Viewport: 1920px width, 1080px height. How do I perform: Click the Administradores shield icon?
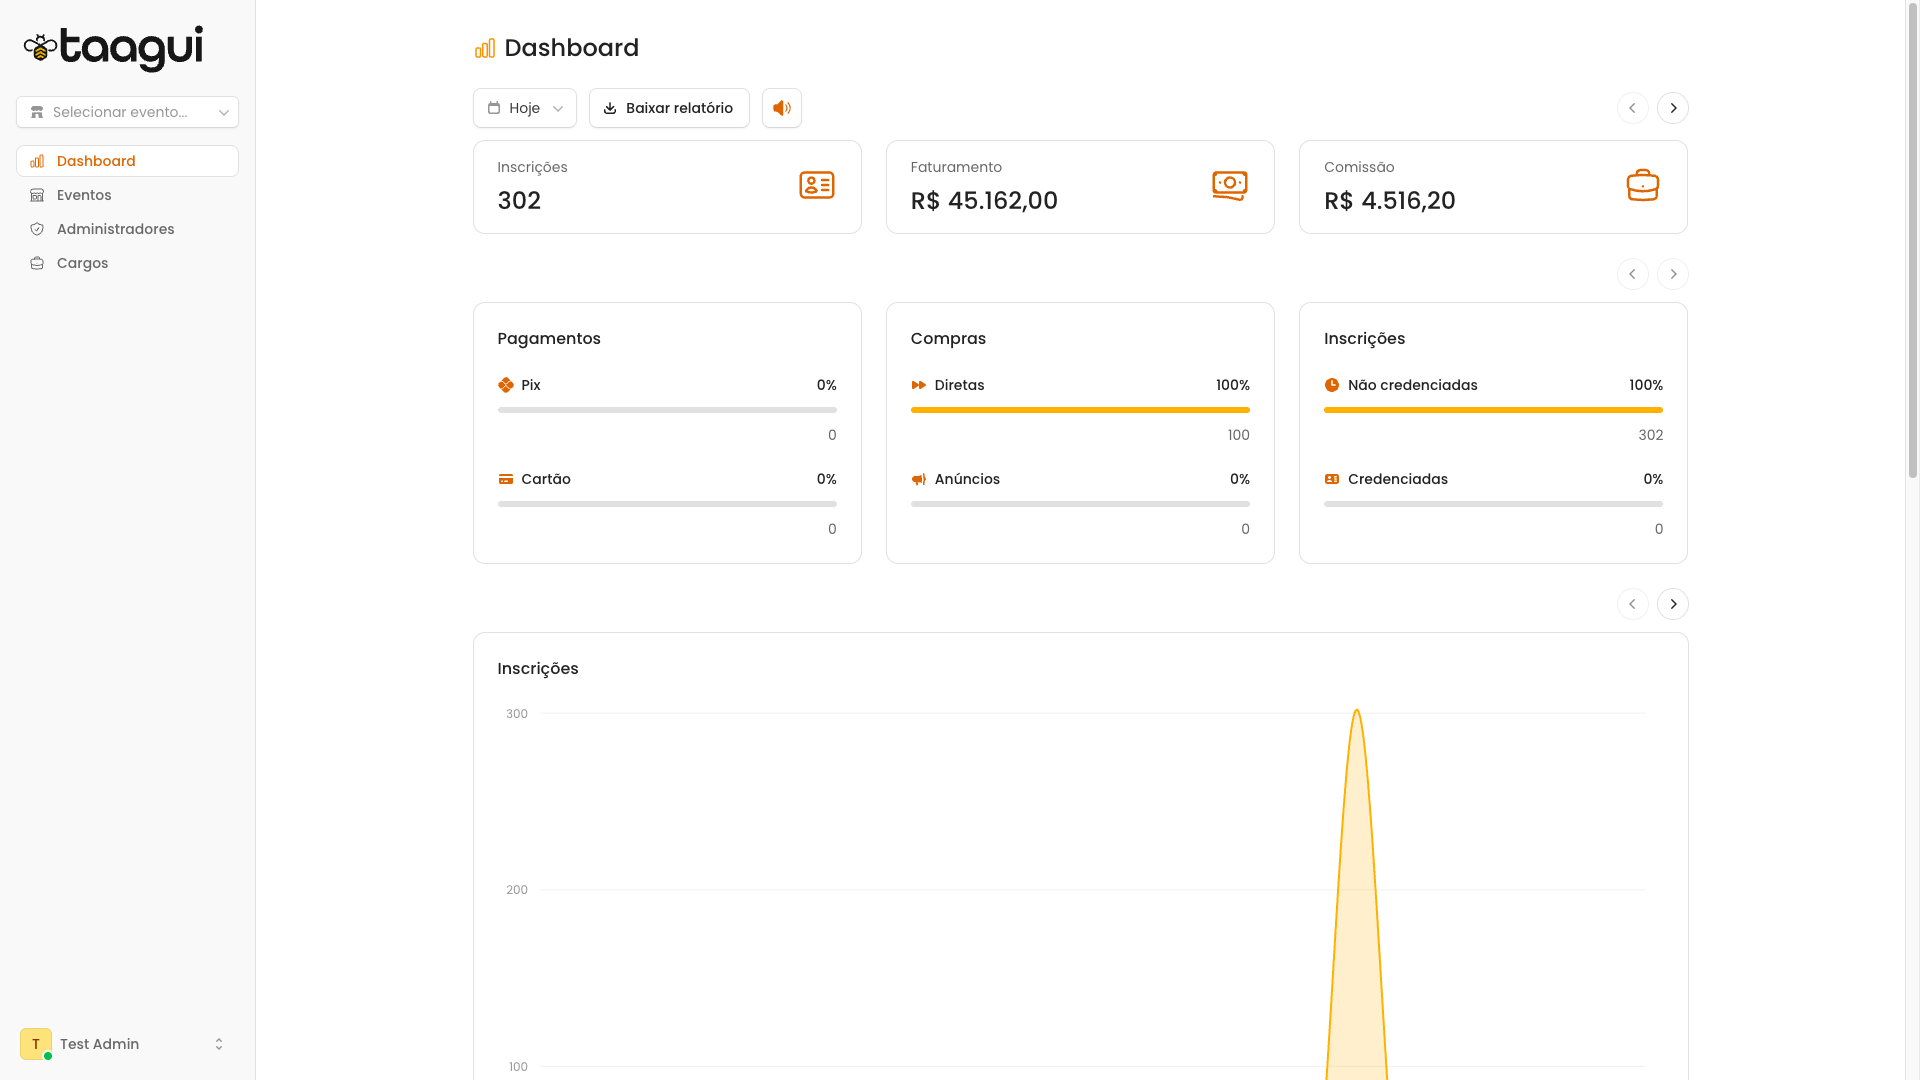[x=37, y=229]
